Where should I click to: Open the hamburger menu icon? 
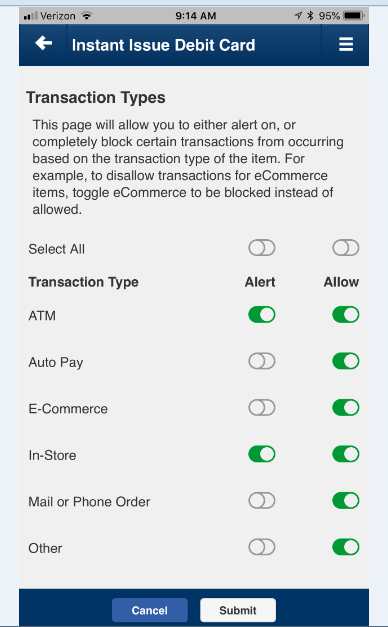pyautogui.click(x=346, y=44)
